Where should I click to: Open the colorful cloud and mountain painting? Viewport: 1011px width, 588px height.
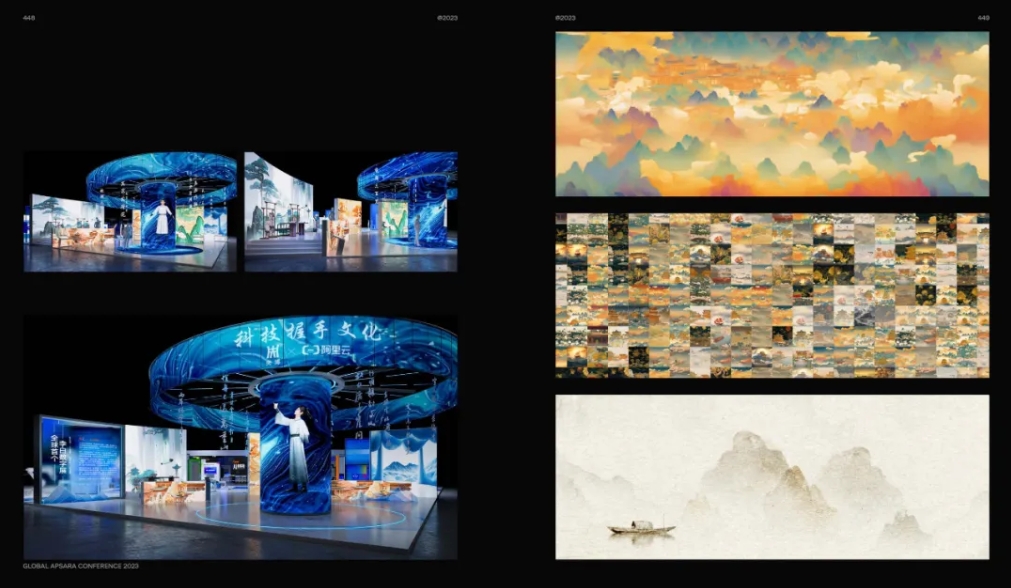[772, 114]
